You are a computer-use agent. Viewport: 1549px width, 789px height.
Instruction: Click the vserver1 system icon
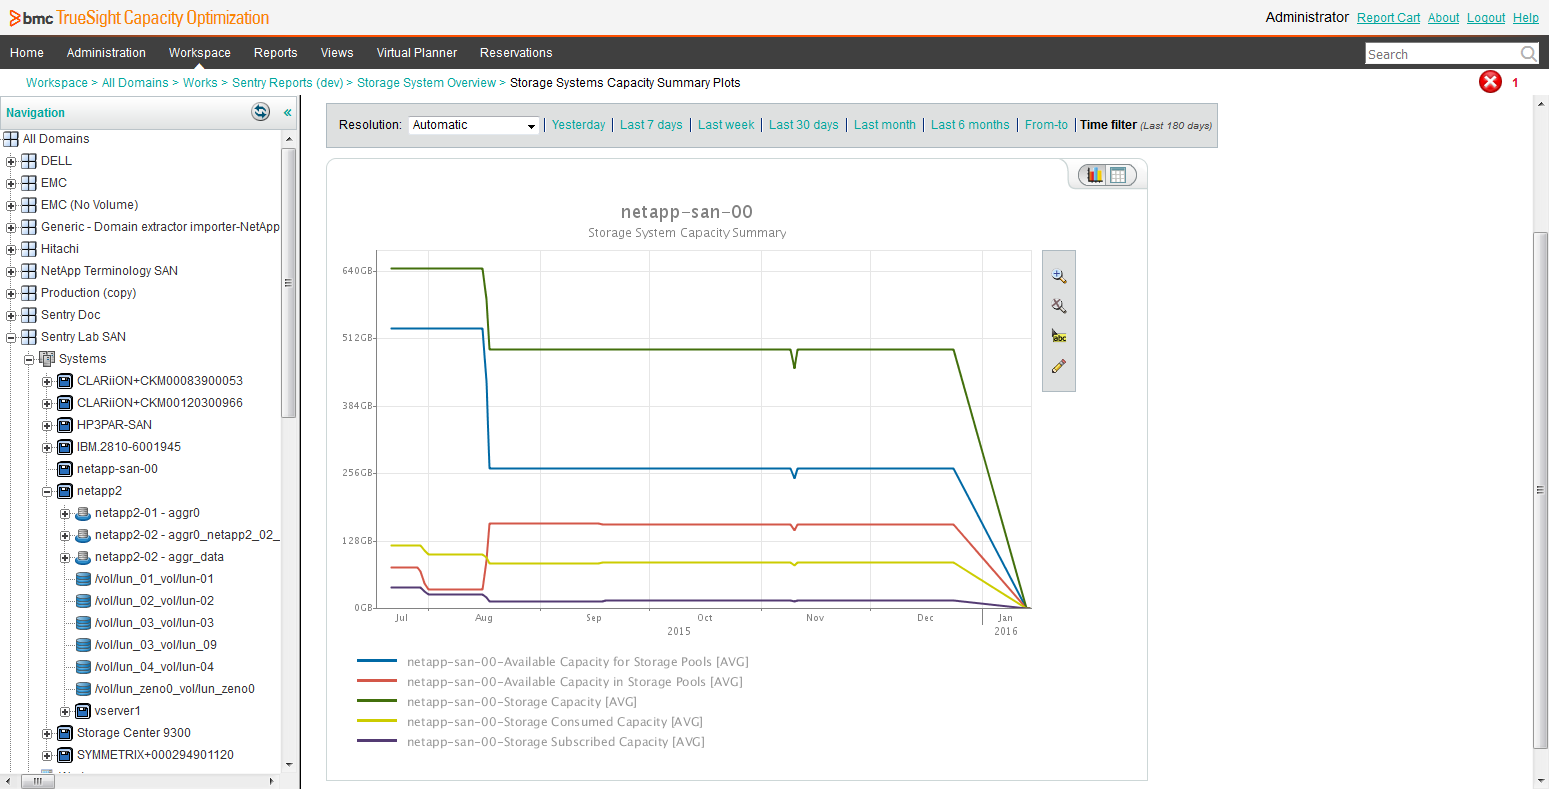[x=83, y=711]
